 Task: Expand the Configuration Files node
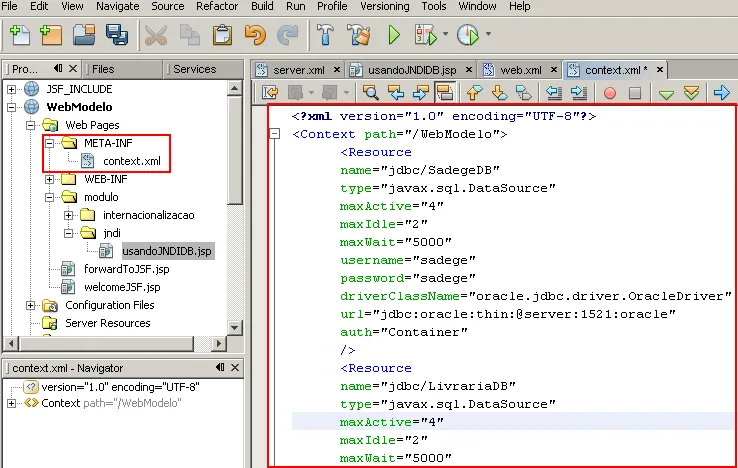[x=32, y=305]
